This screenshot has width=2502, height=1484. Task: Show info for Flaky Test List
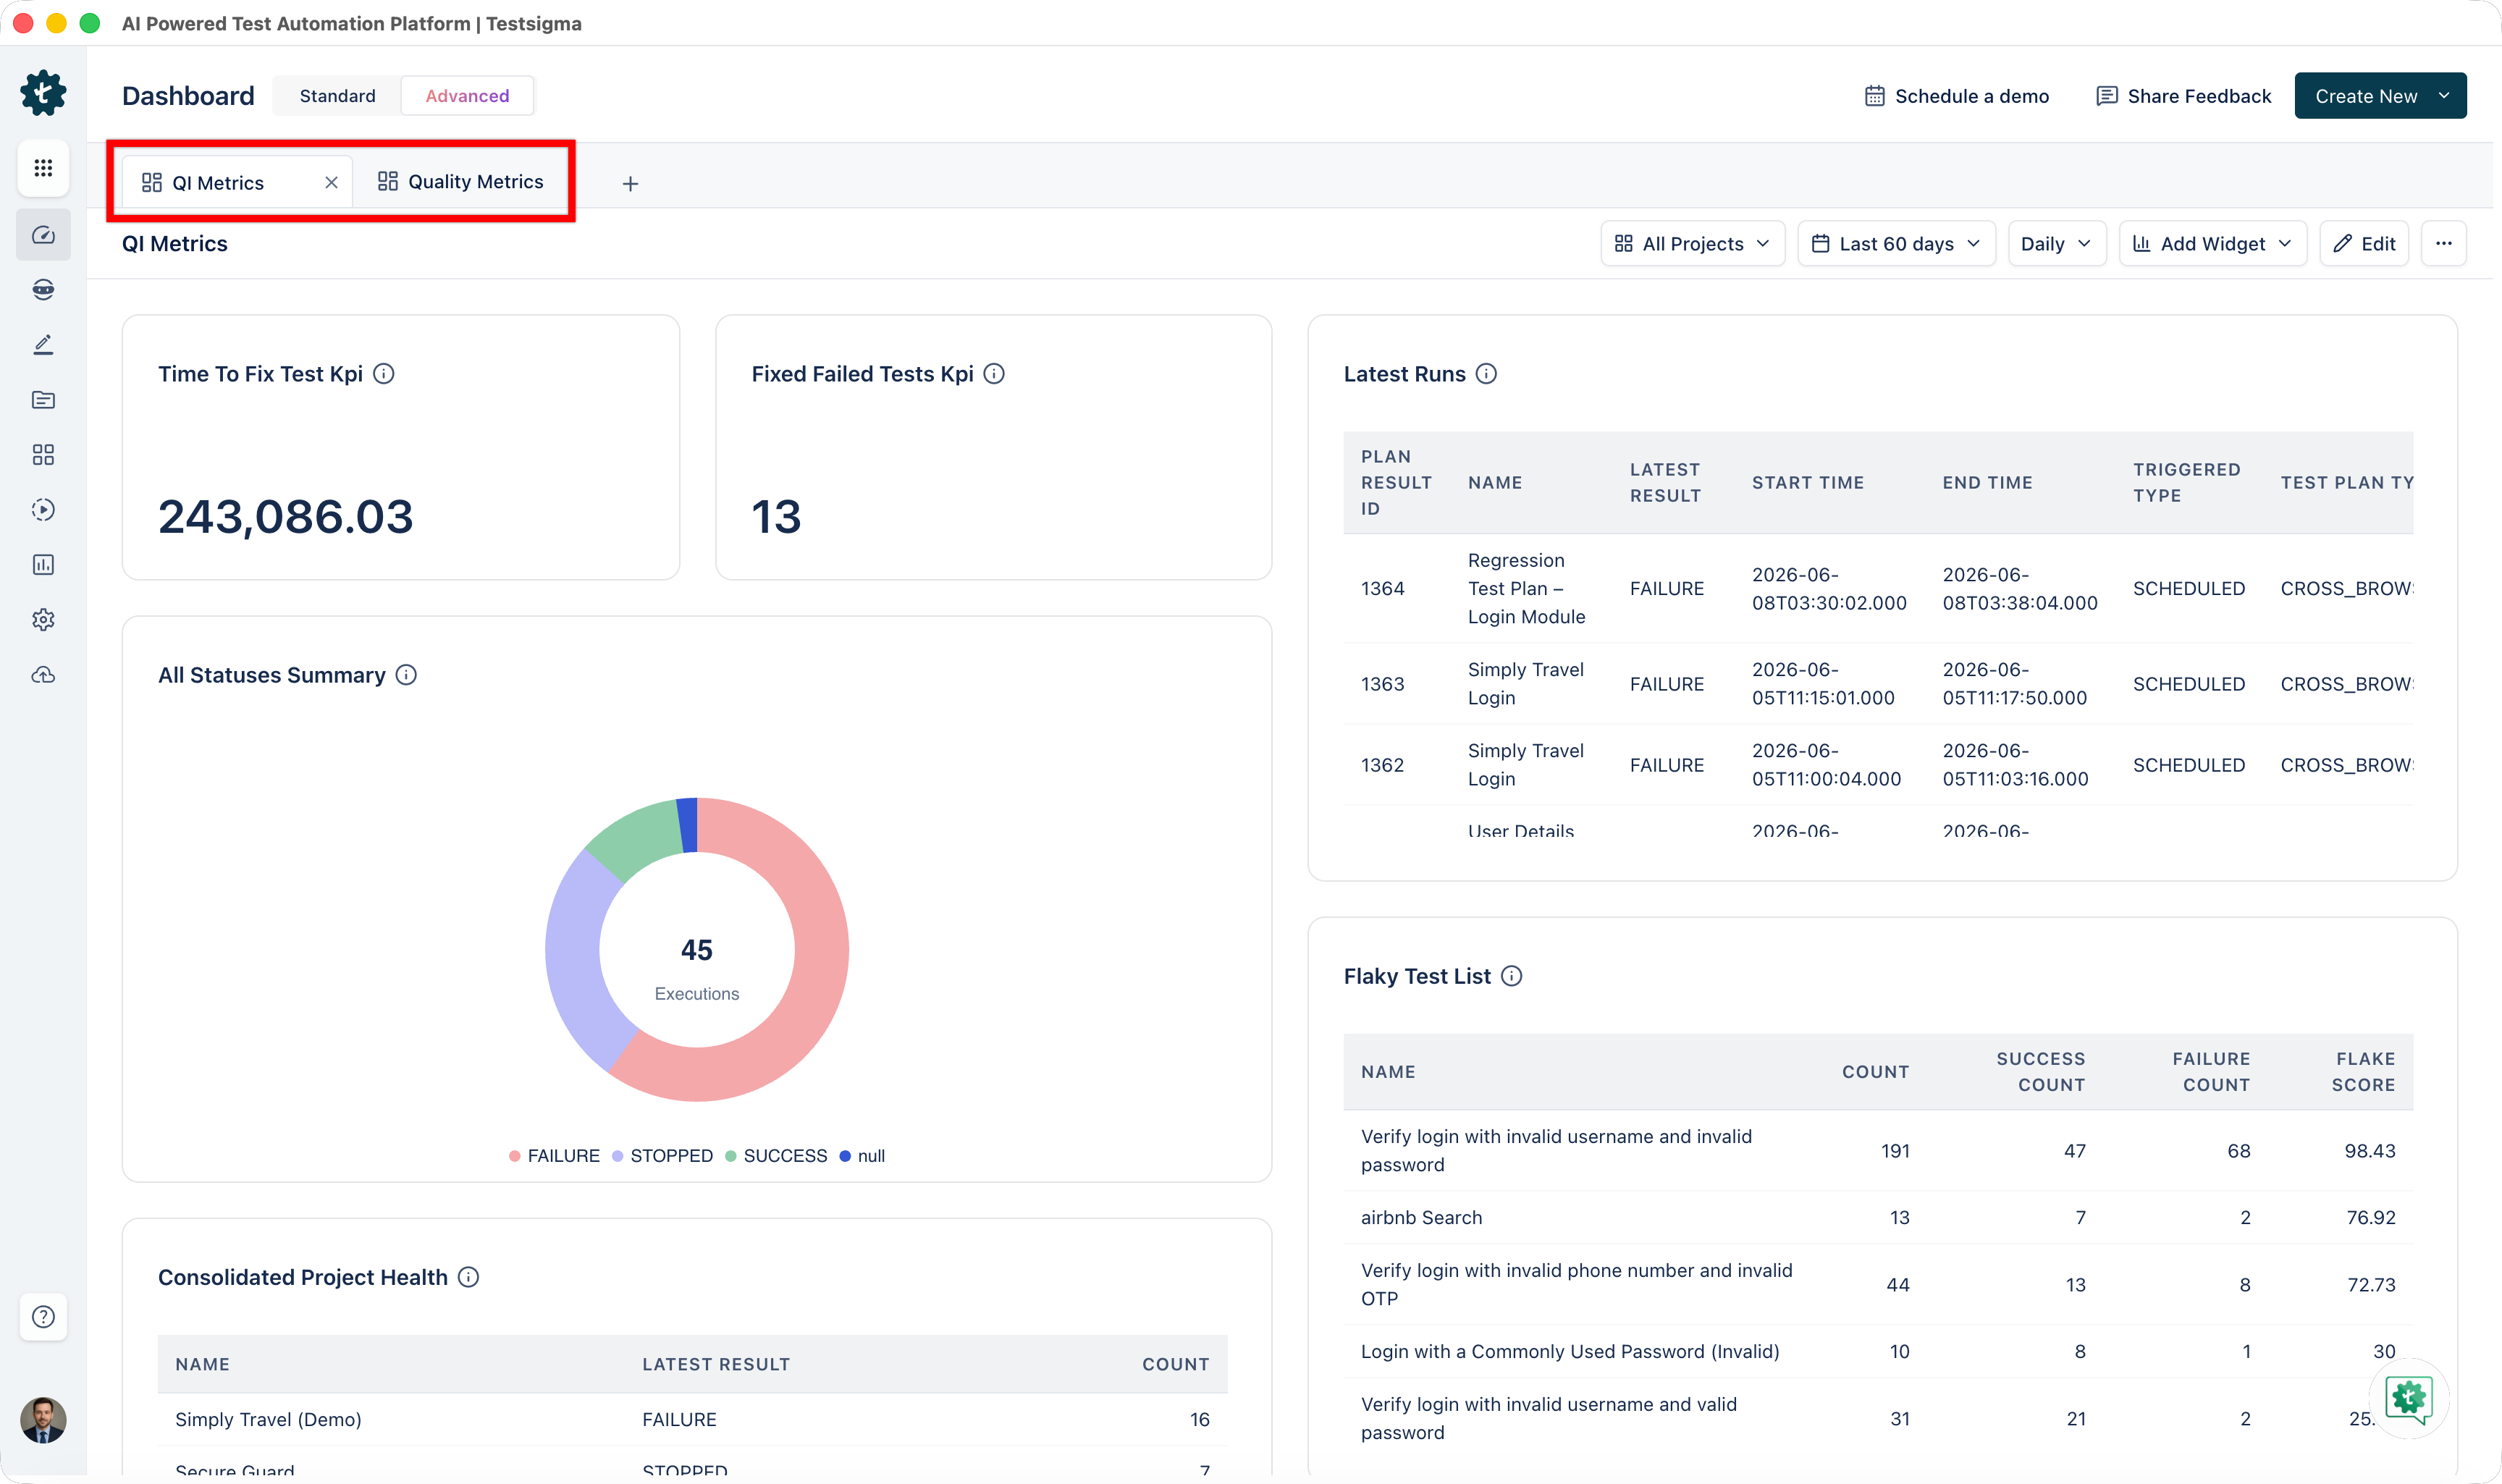pos(1512,976)
